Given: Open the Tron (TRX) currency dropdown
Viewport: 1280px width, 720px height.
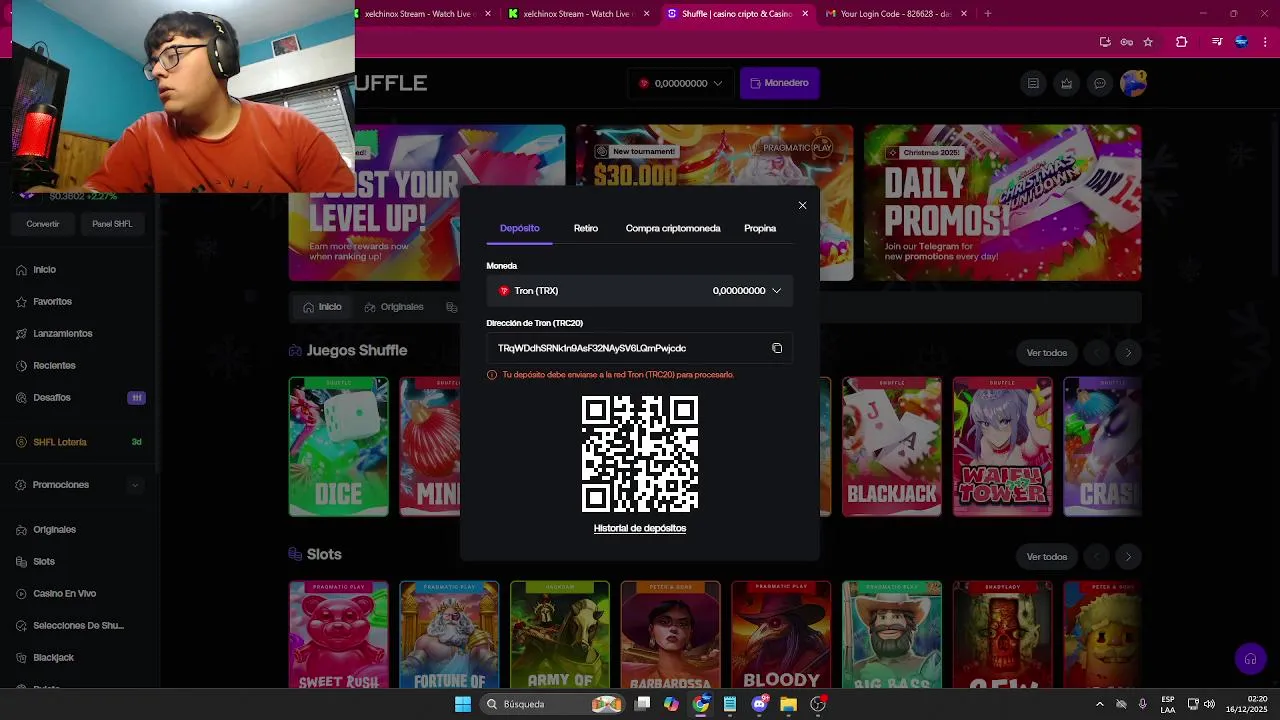Looking at the screenshot, I should click(x=640, y=291).
